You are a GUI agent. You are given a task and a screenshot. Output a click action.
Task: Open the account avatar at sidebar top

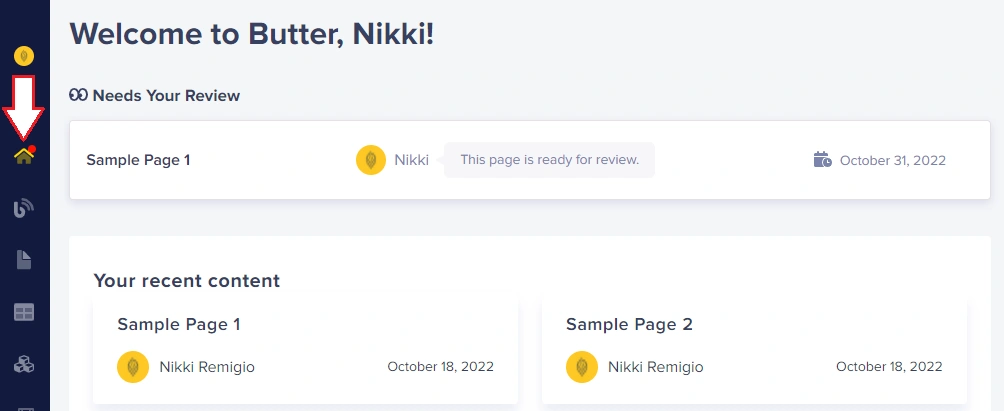pos(24,56)
